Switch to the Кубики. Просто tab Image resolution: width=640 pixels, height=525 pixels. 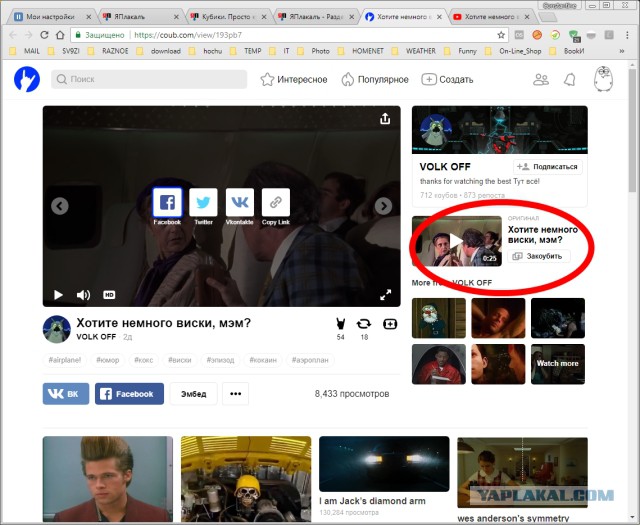[x=230, y=17]
